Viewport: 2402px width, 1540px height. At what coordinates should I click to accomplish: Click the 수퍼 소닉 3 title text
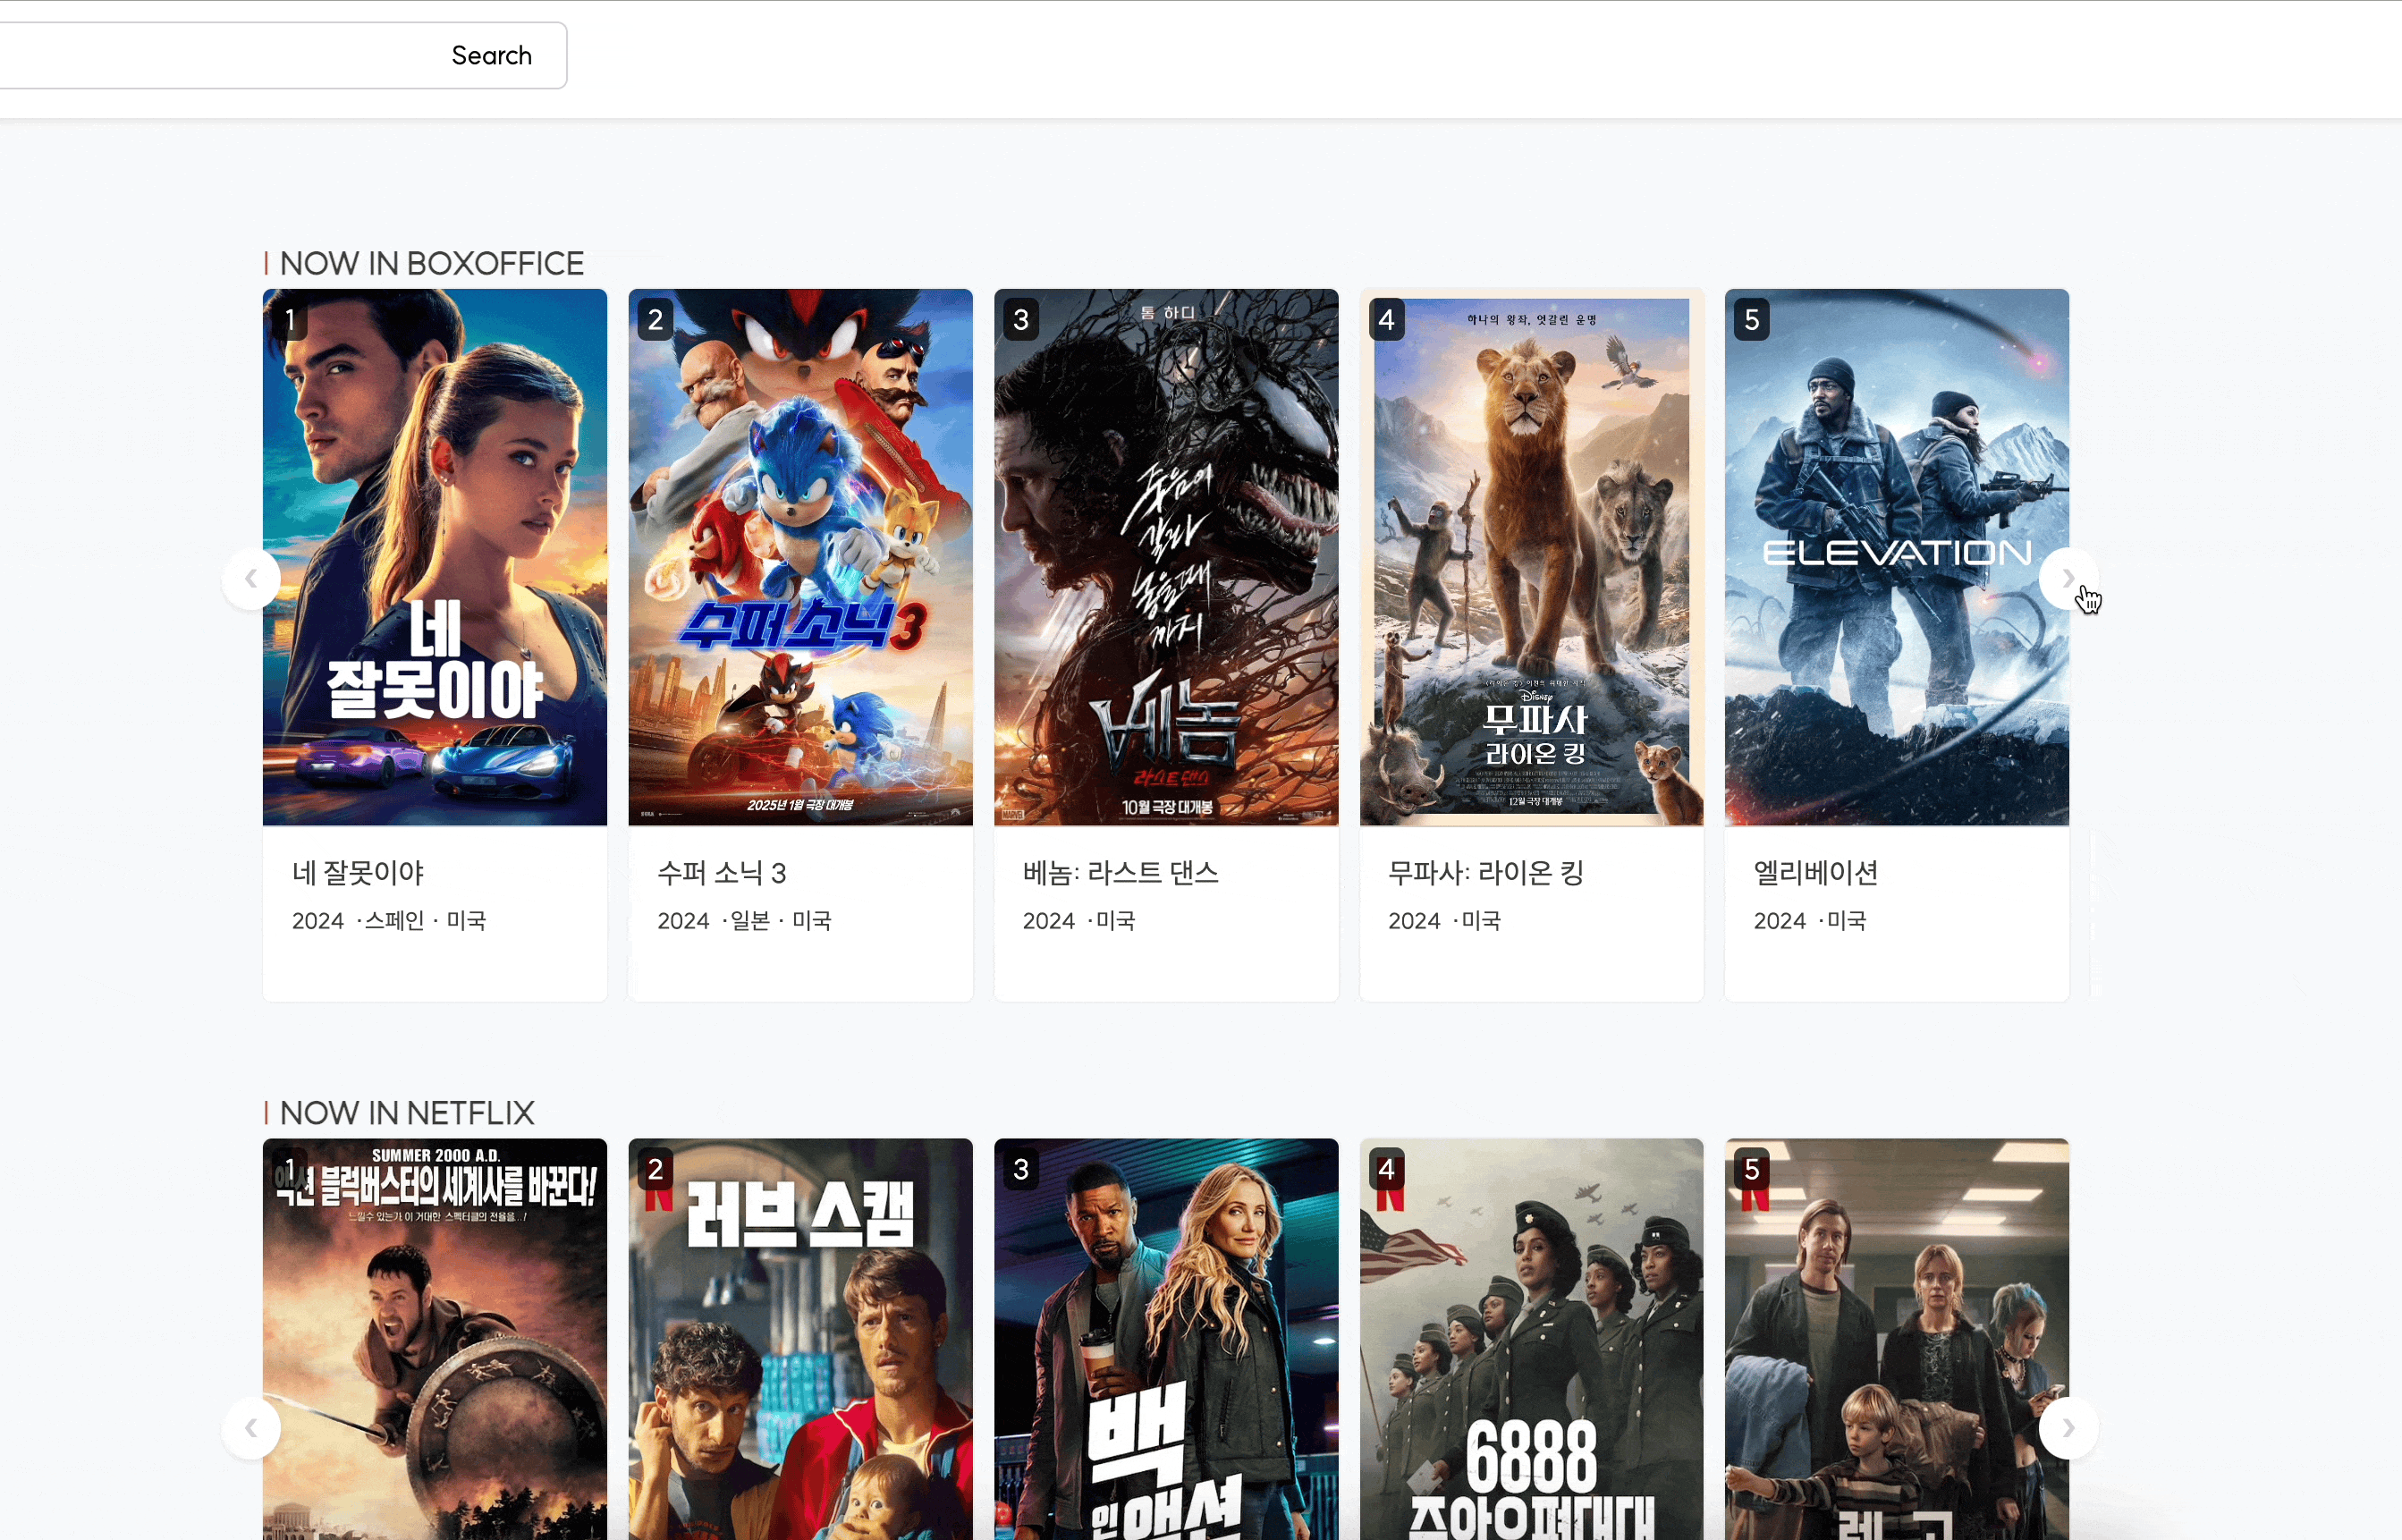(721, 873)
